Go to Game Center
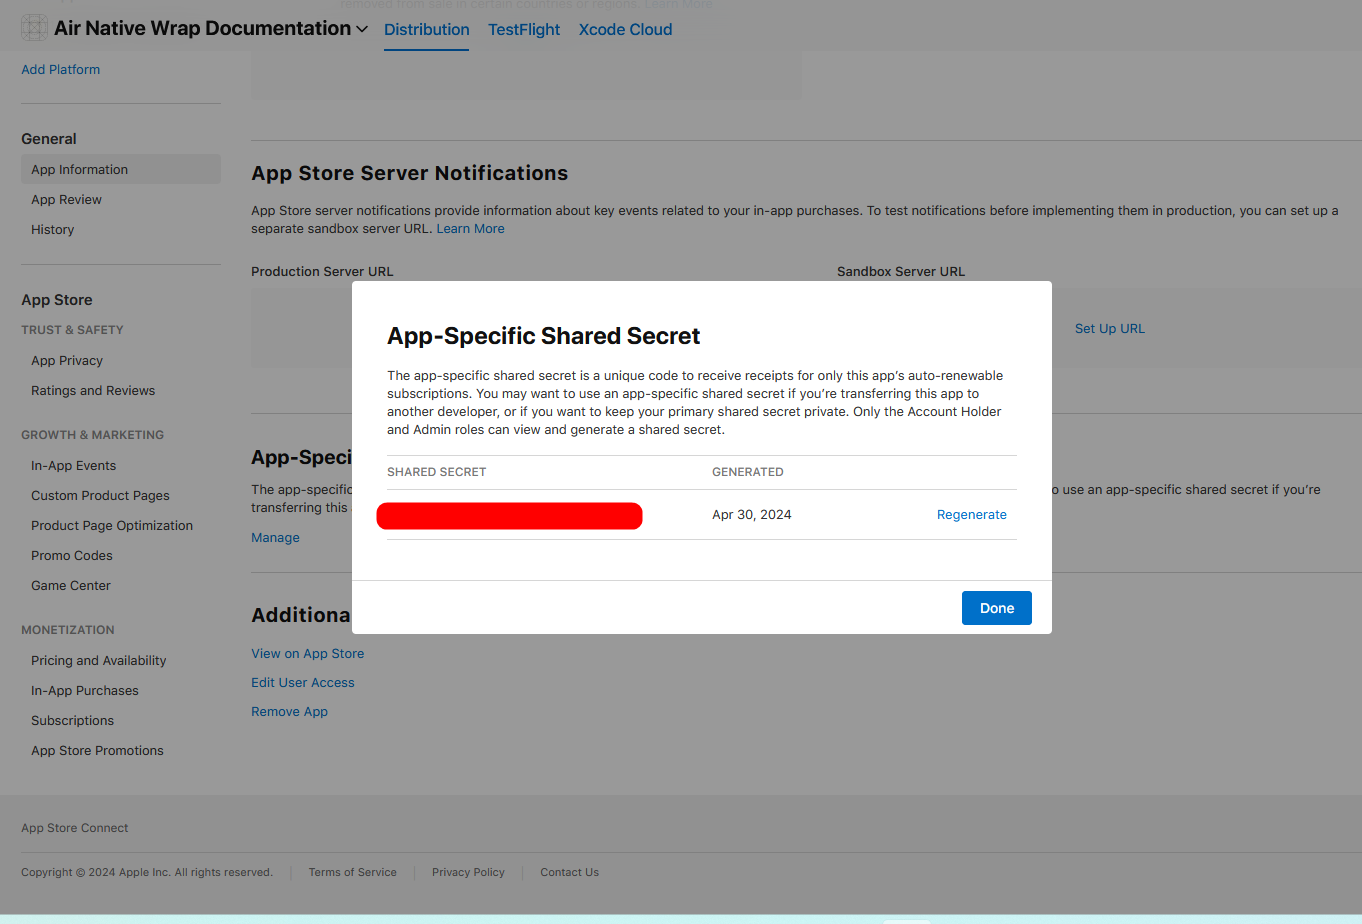The height and width of the screenshot is (924, 1362). coord(71,585)
